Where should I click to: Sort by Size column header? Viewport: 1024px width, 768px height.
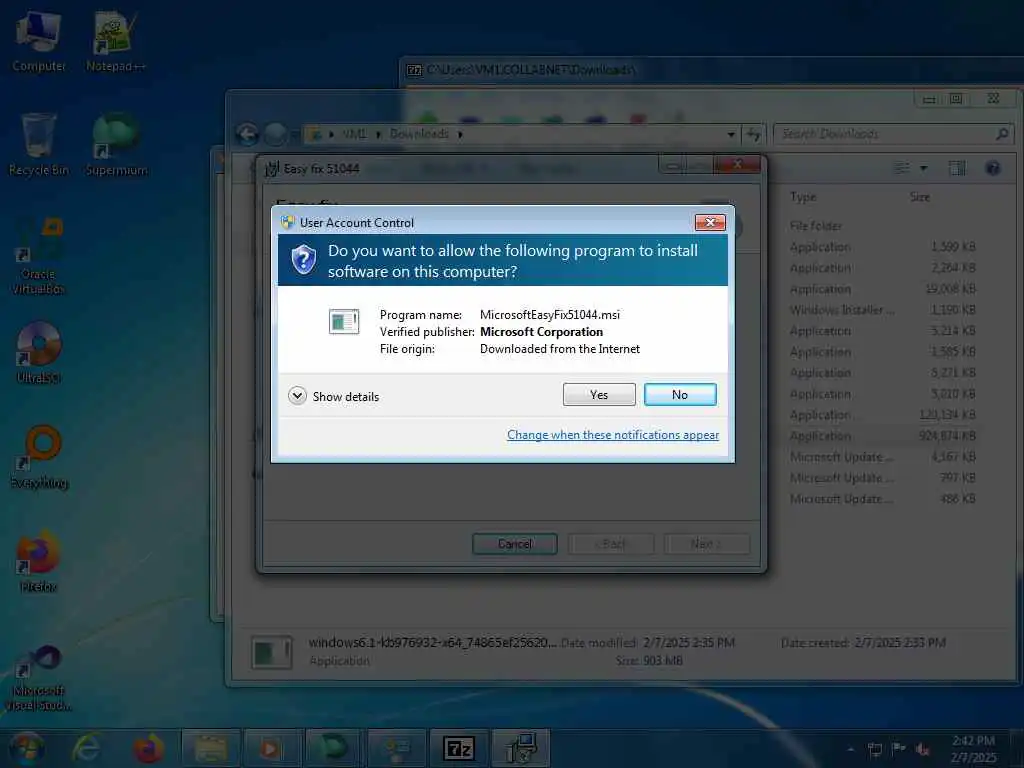(920, 197)
